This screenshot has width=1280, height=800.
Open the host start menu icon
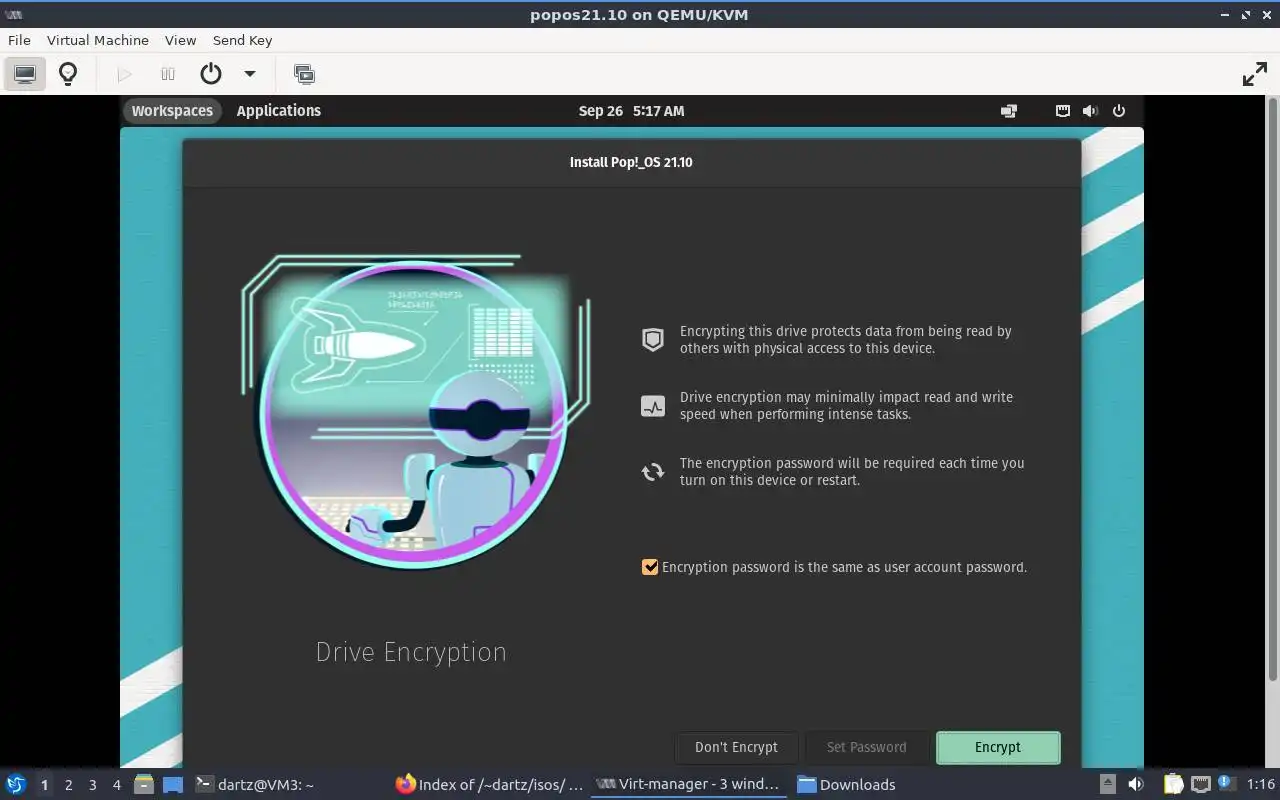(15, 784)
